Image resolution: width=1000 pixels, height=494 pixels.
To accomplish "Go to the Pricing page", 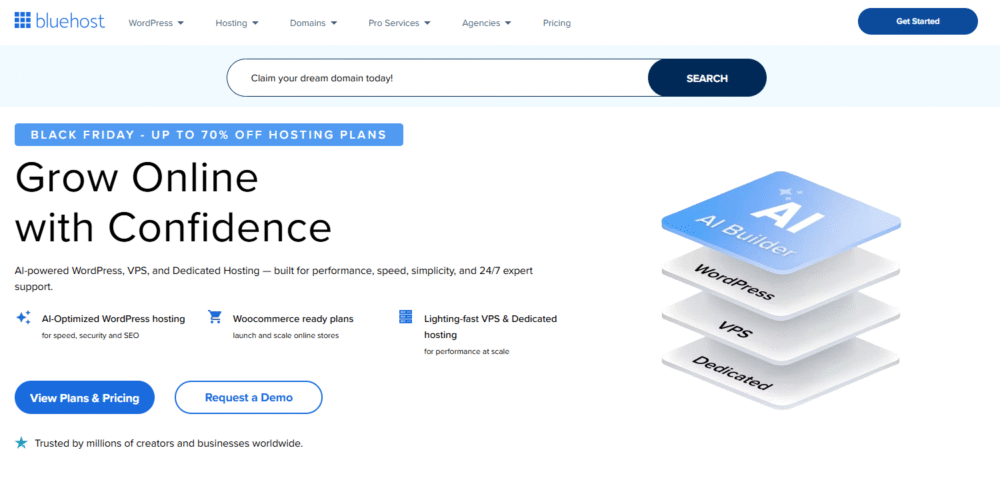I will coord(557,23).
